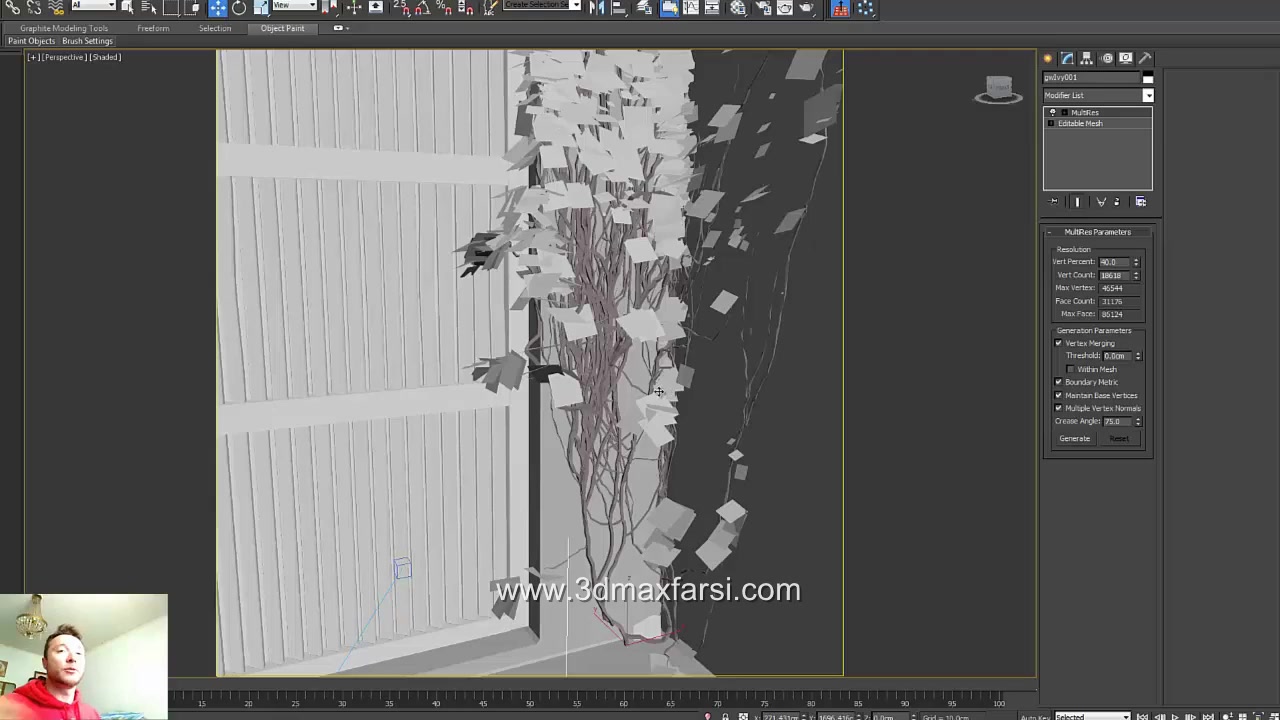Open the Motion command panel
Viewport: 1280px width, 720px height.
coord(1107,58)
